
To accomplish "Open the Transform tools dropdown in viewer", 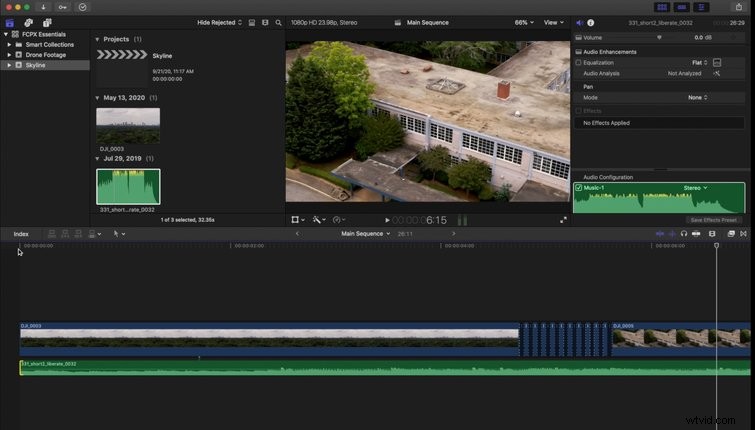I will (x=298, y=220).
